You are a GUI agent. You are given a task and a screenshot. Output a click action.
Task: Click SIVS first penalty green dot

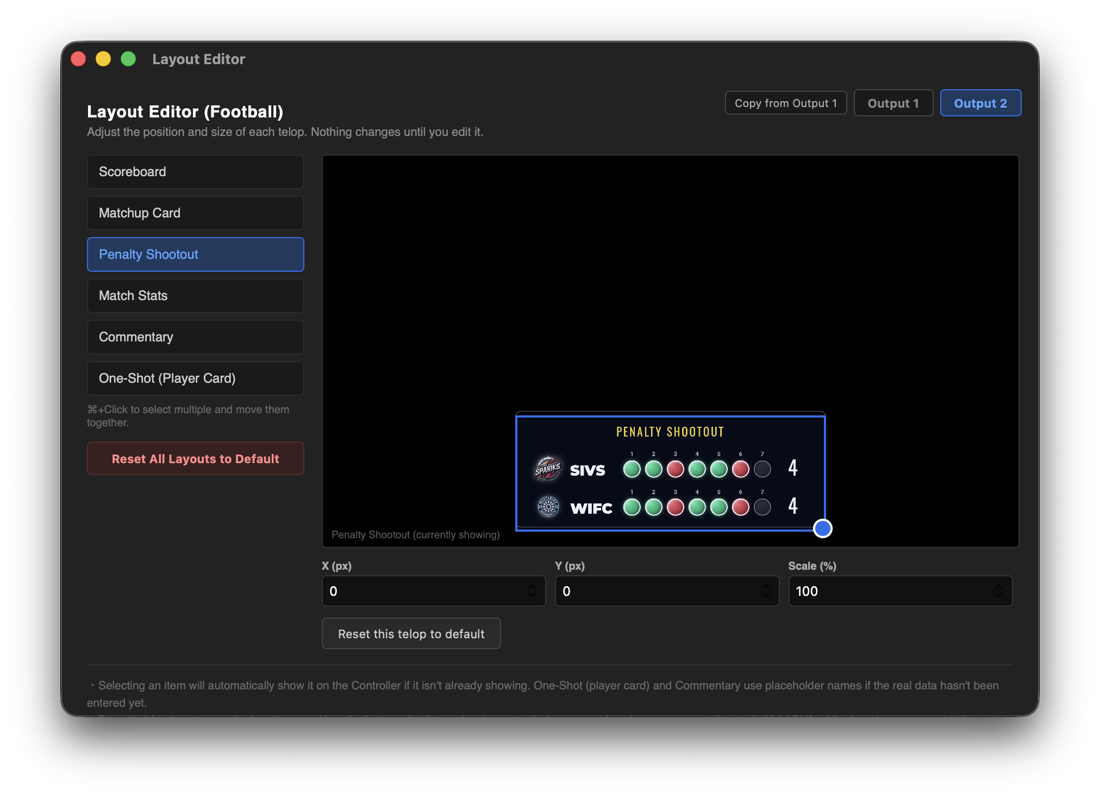click(631, 469)
